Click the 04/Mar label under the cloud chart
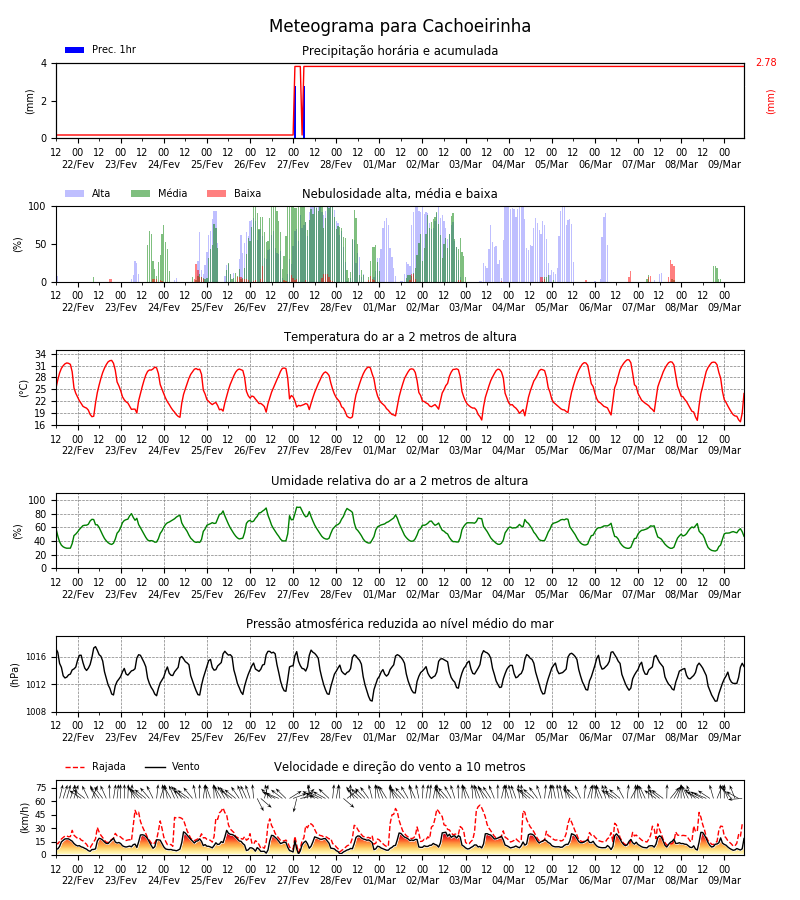This screenshot has height=900, width=800. 508,307
